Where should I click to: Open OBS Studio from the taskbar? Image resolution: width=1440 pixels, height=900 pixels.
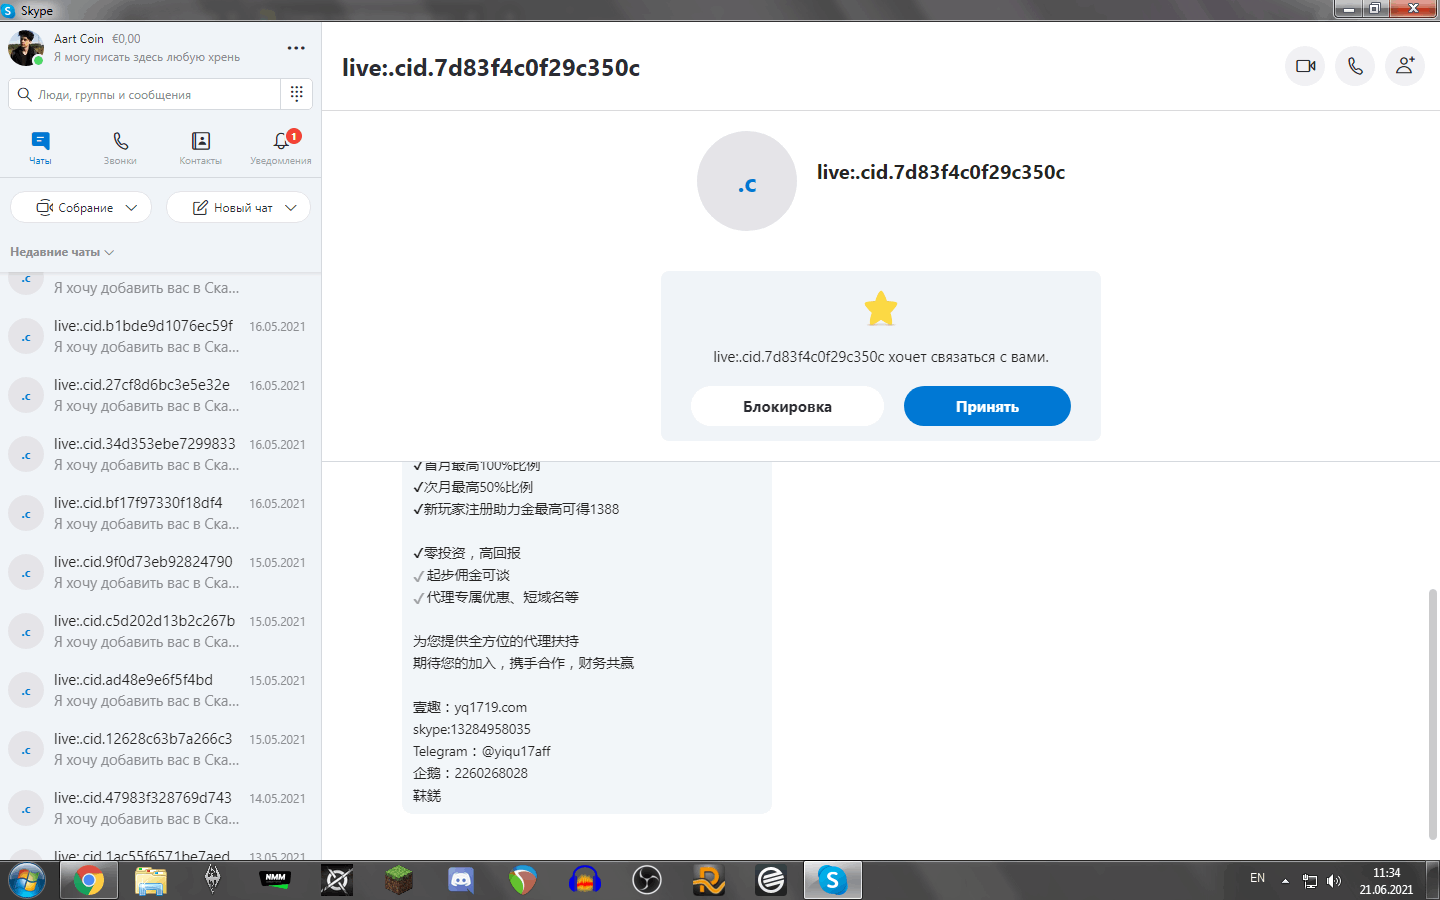(x=647, y=880)
